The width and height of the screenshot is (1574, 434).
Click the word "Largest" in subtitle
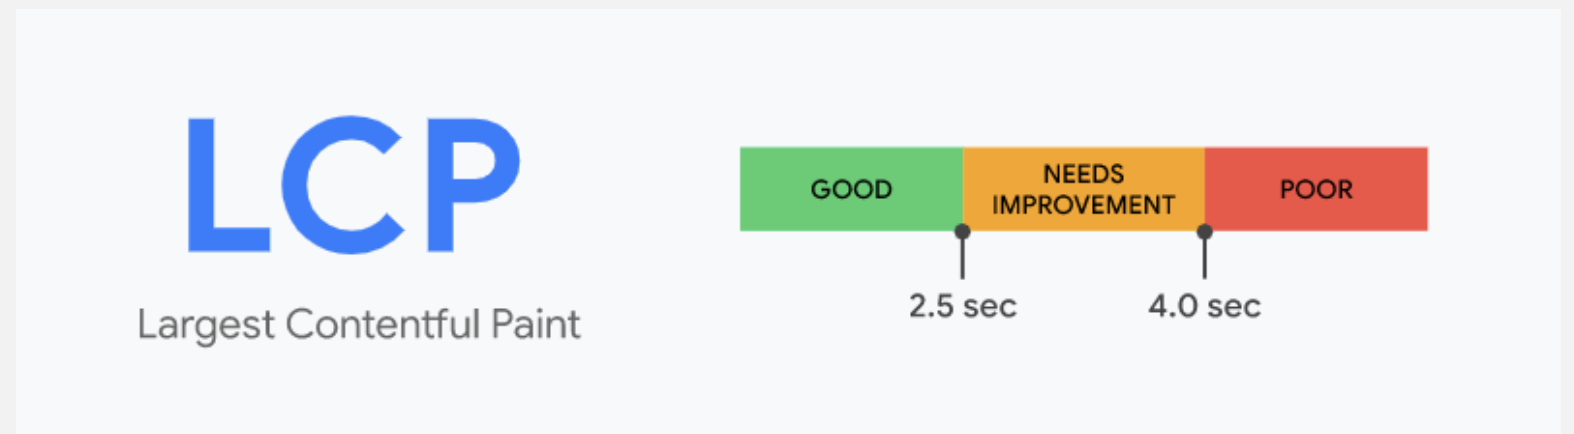(x=205, y=326)
